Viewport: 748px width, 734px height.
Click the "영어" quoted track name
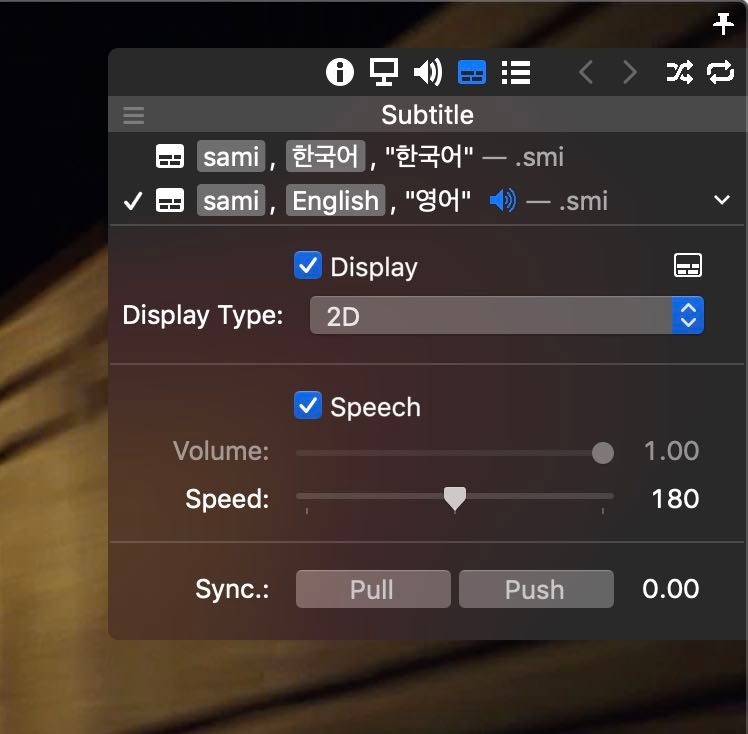tap(438, 200)
